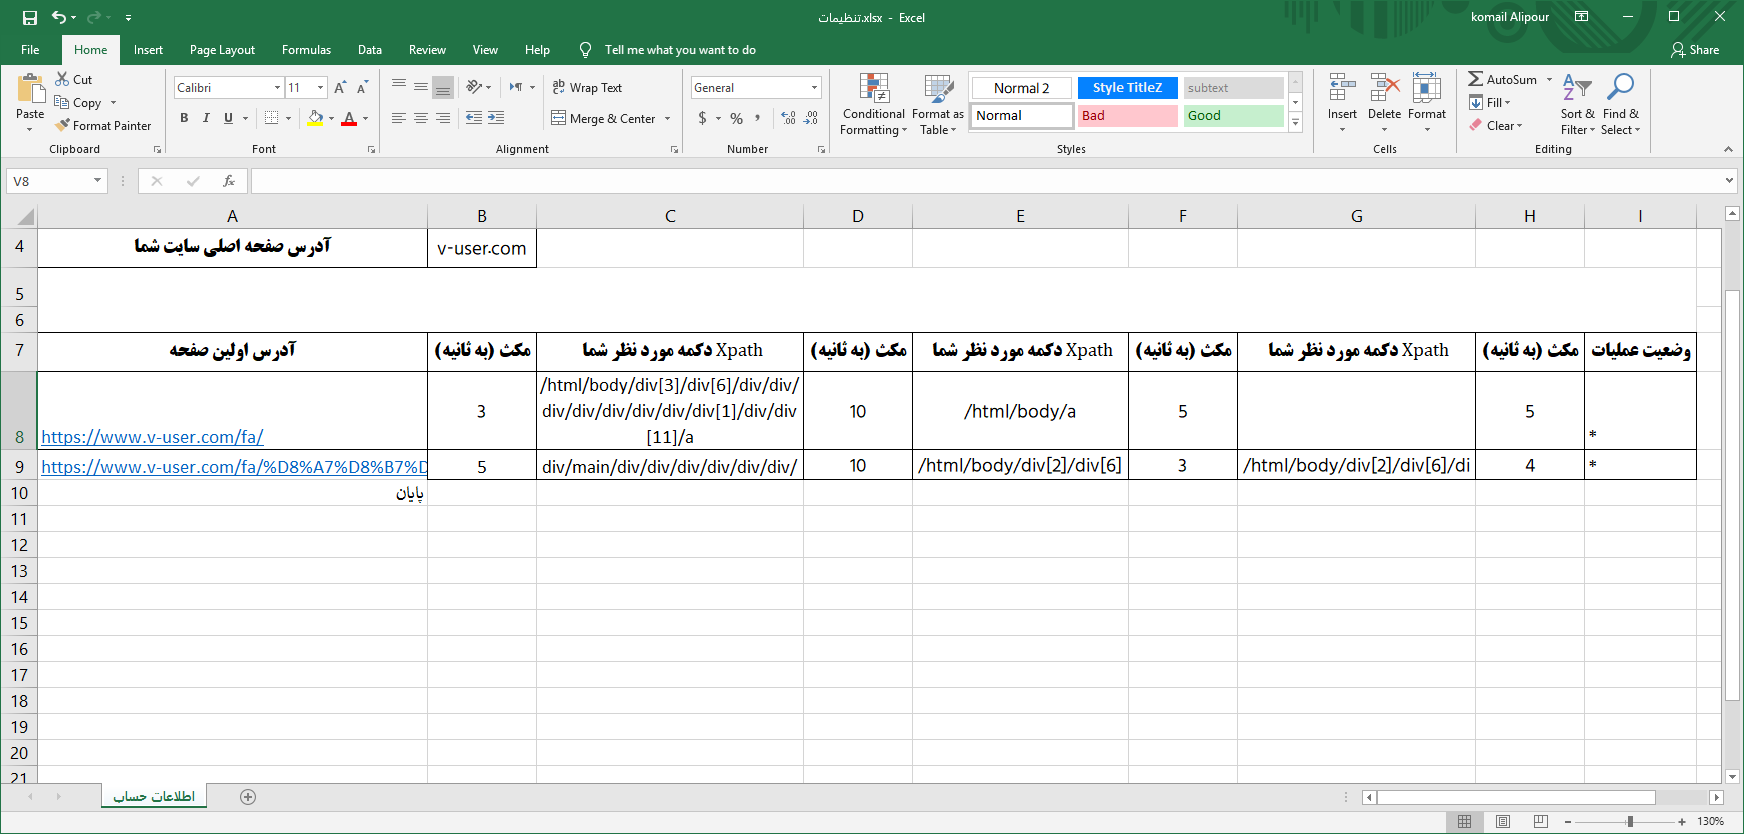Apply the Good cell style
This screenshot has height=834, width=1744.
(x=1234, y=116)
